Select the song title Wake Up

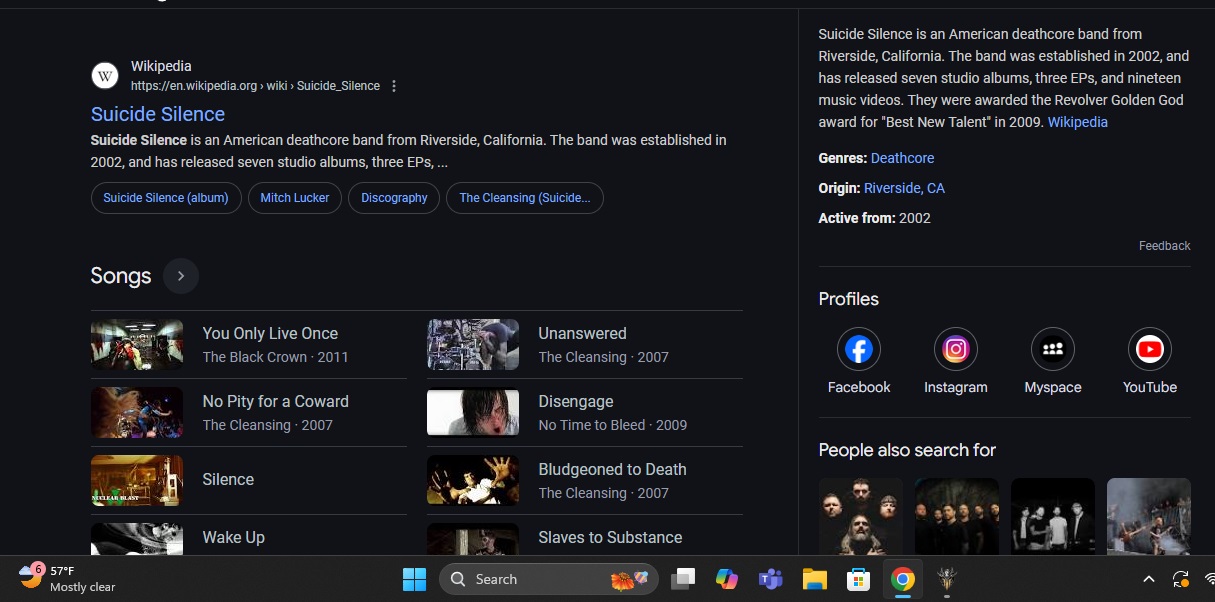[234, 537]
